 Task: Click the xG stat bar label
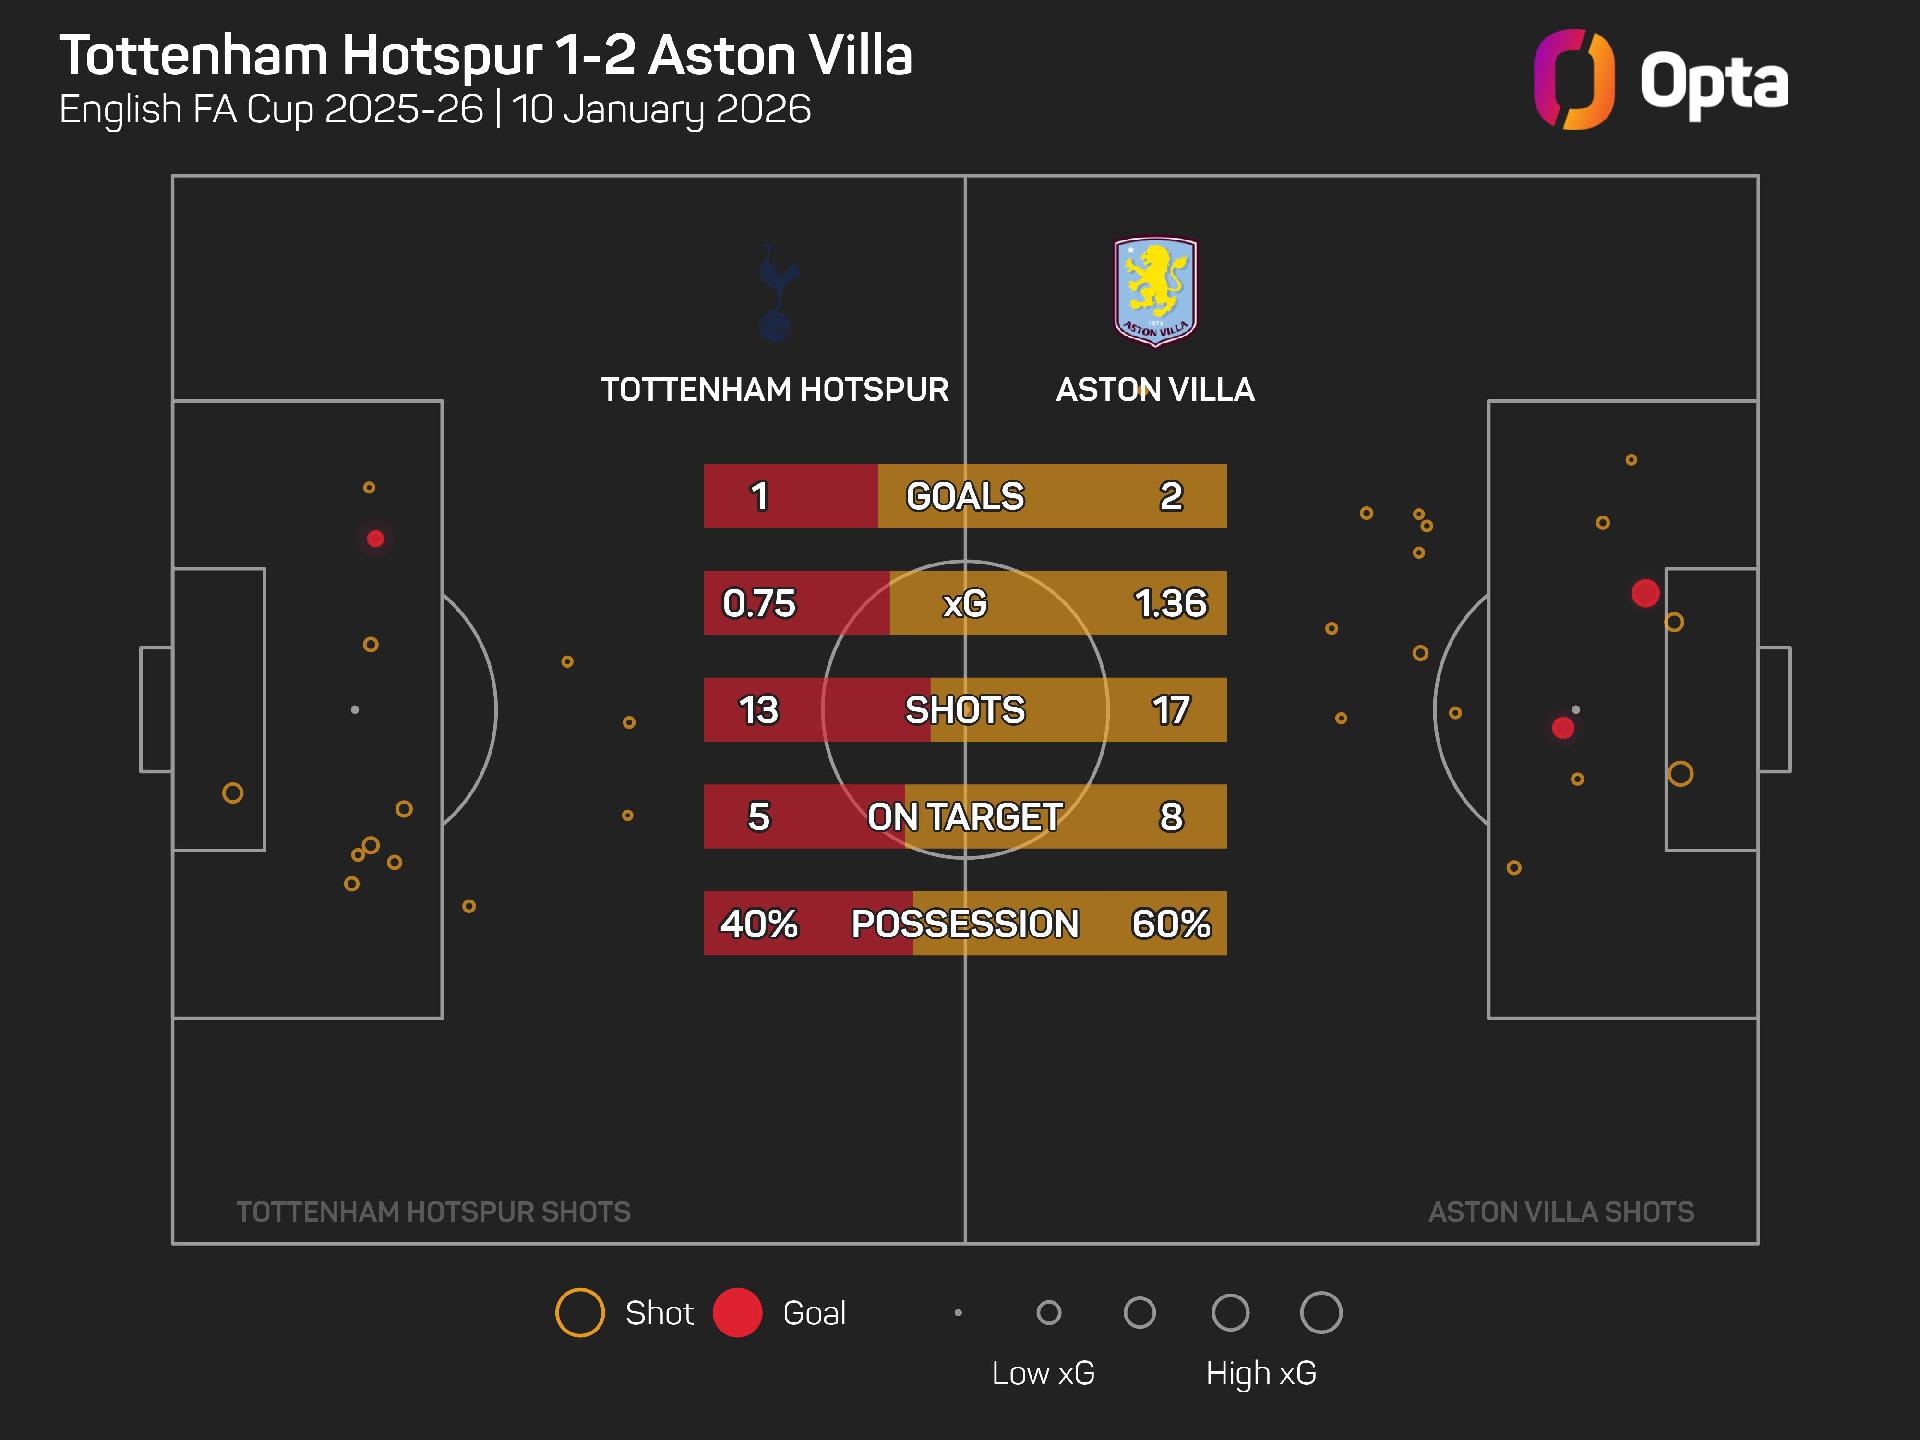coord(965,603)
